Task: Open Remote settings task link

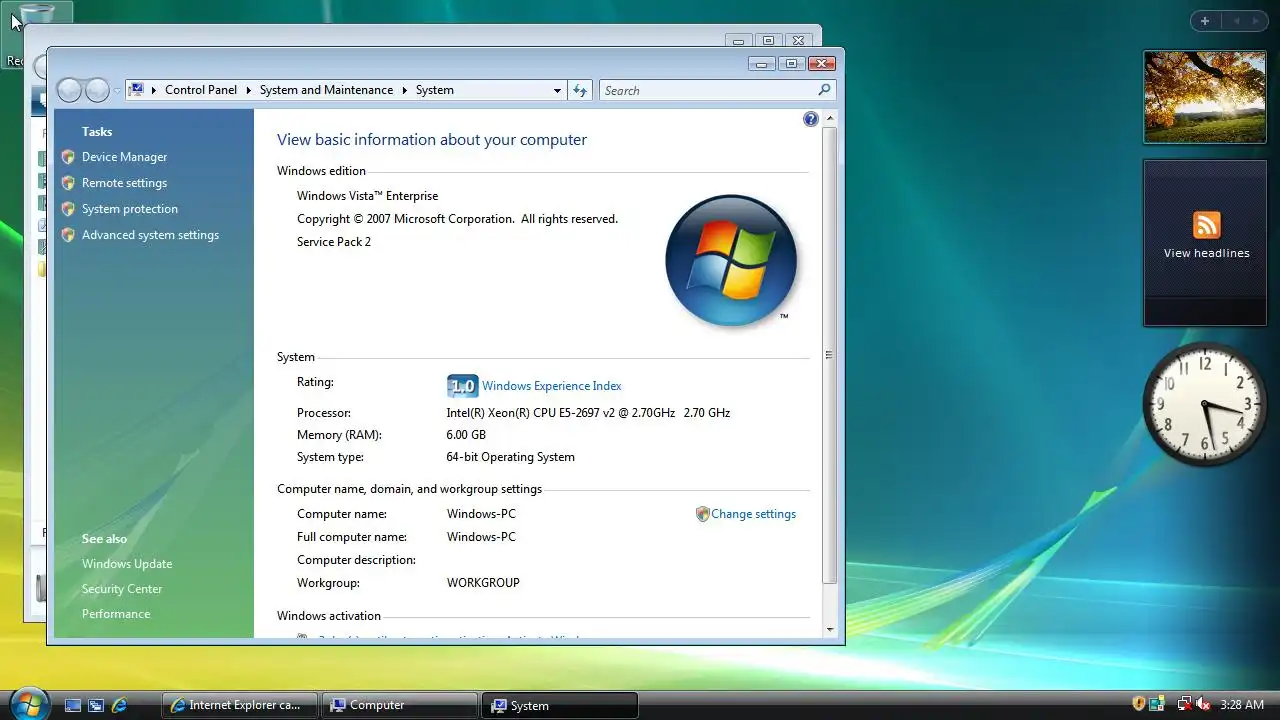Action: click(x=124, y=183)
